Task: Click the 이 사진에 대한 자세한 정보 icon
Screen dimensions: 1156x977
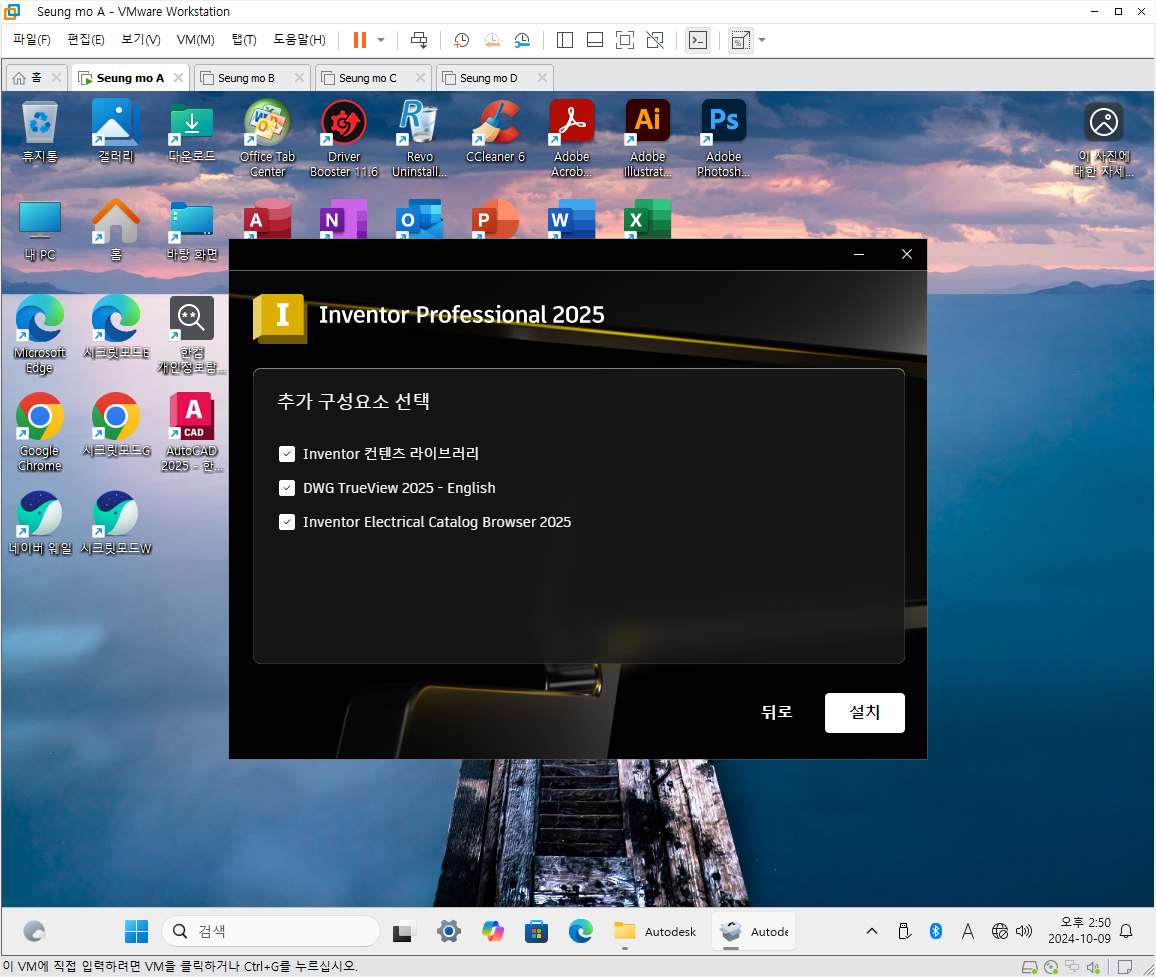Action: (x=1104, y=140)
